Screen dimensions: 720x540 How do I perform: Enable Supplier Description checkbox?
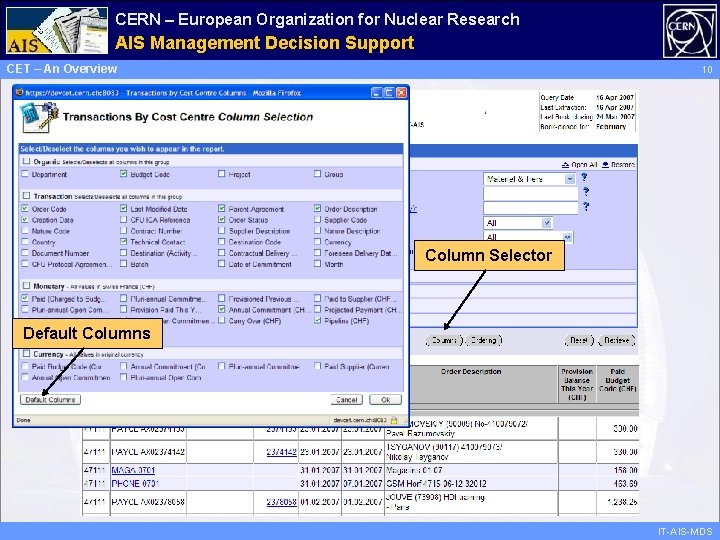pyautogui.click(x=221, y=231)
